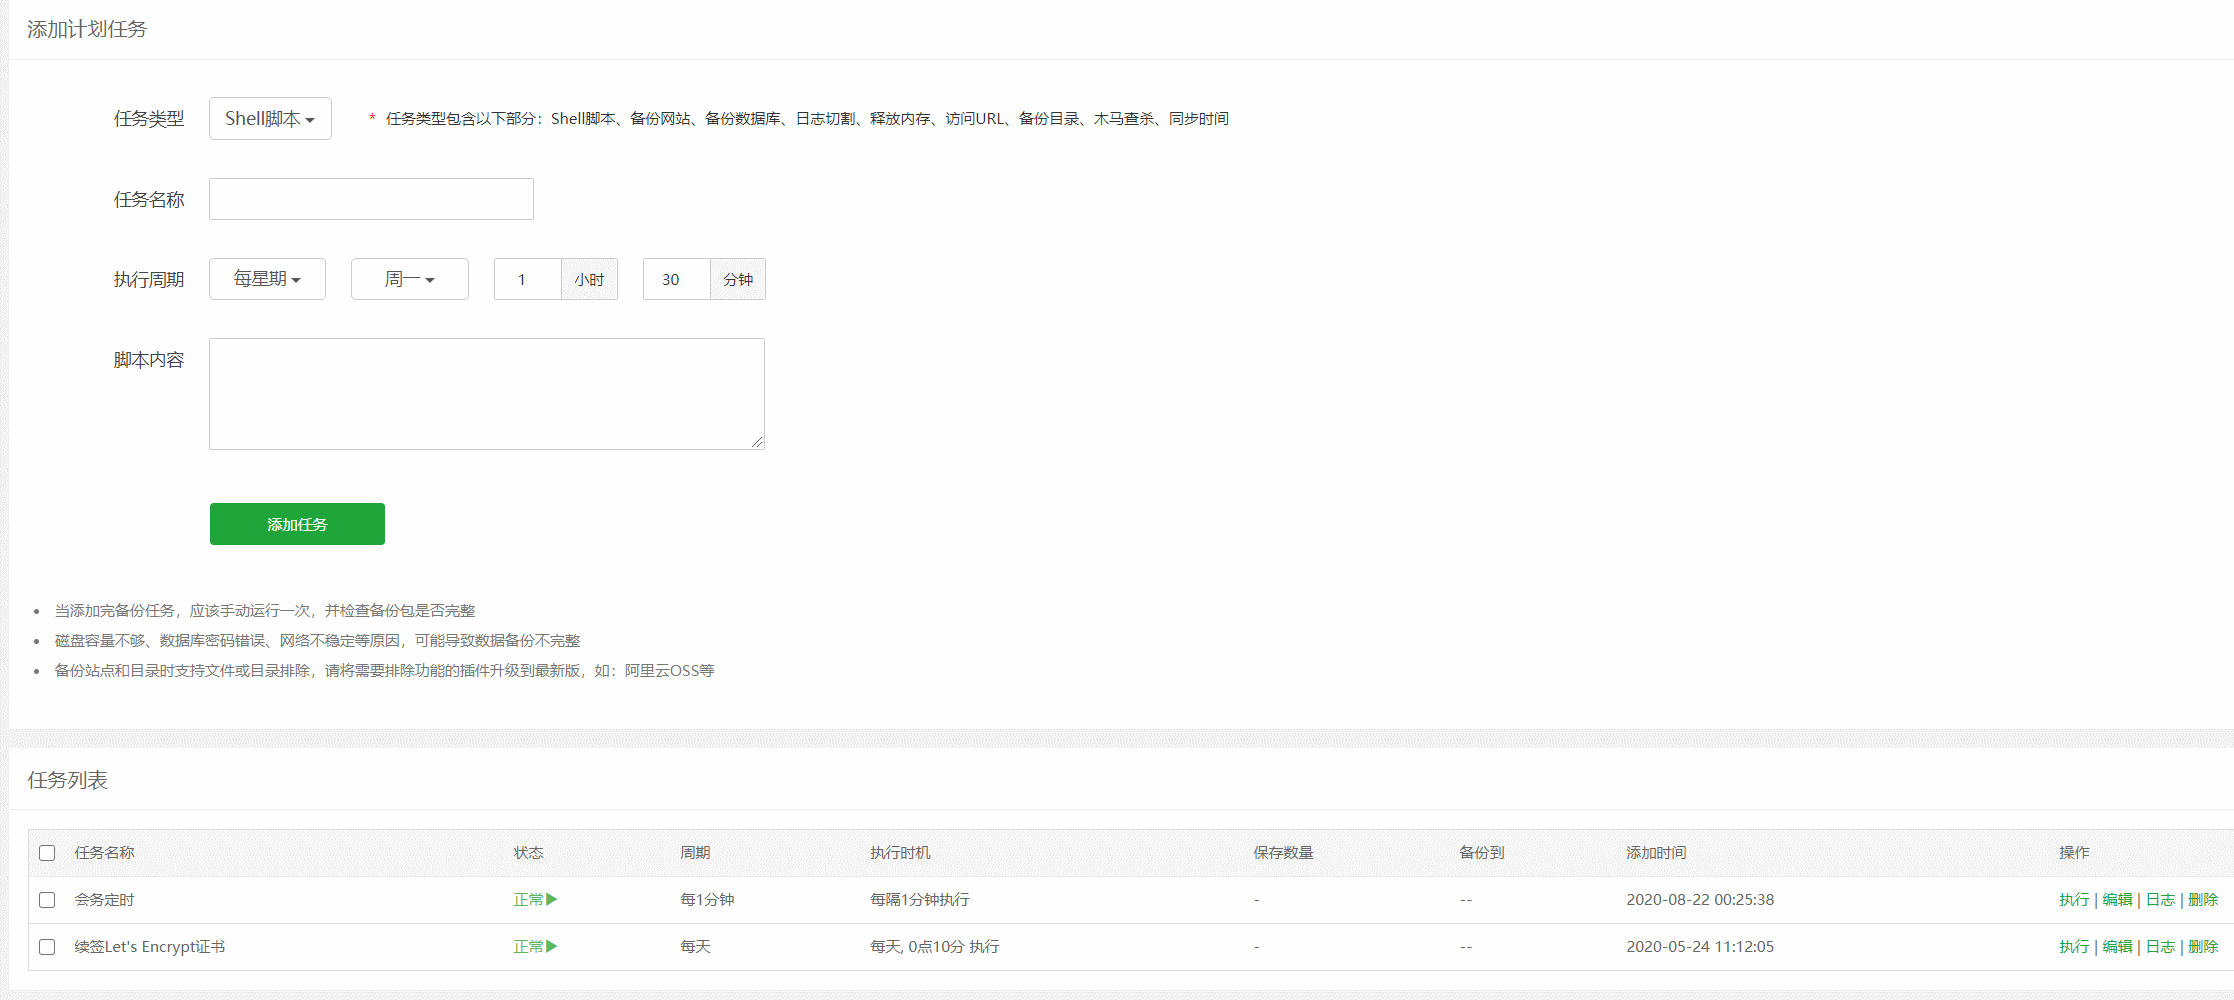
Task: Click the 执行时机 column header
Action: [900, 853]
